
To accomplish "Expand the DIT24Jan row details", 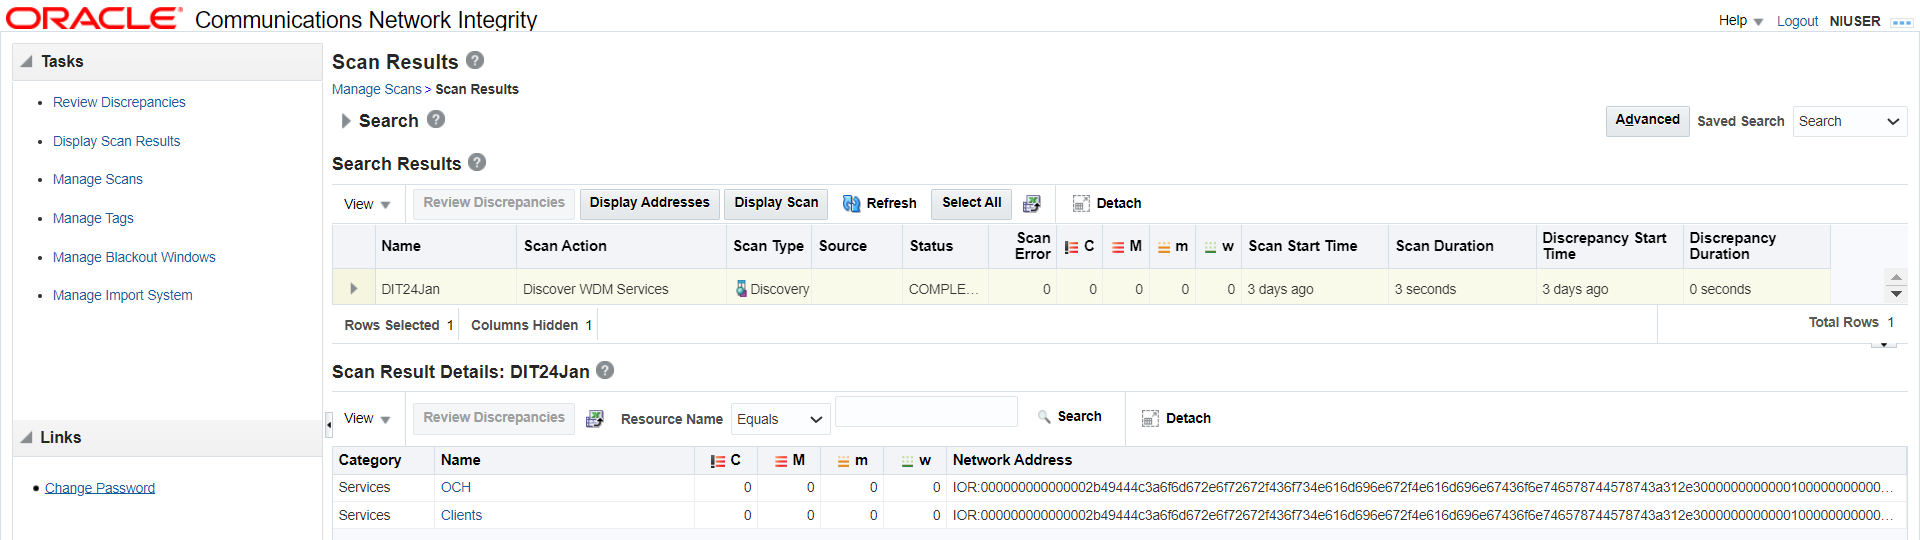I will coord(354,288).
